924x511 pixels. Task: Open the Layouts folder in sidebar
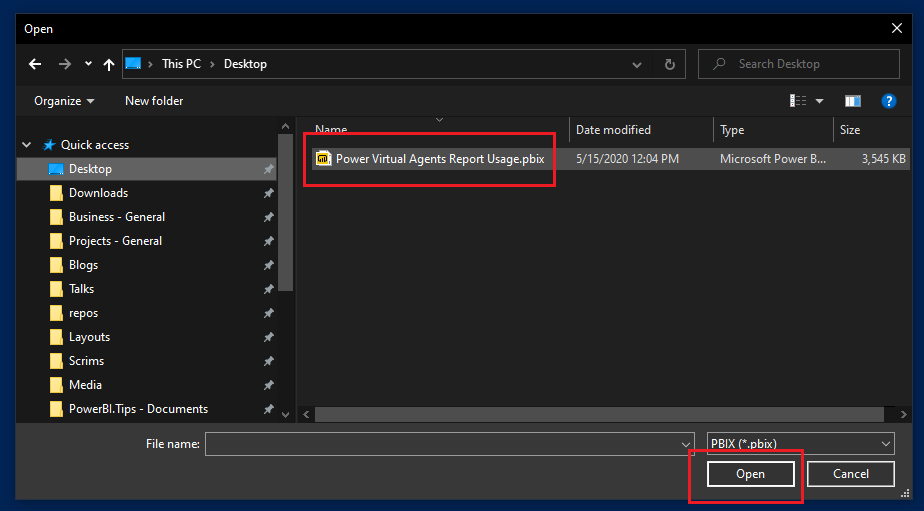[x=89, y=337]
